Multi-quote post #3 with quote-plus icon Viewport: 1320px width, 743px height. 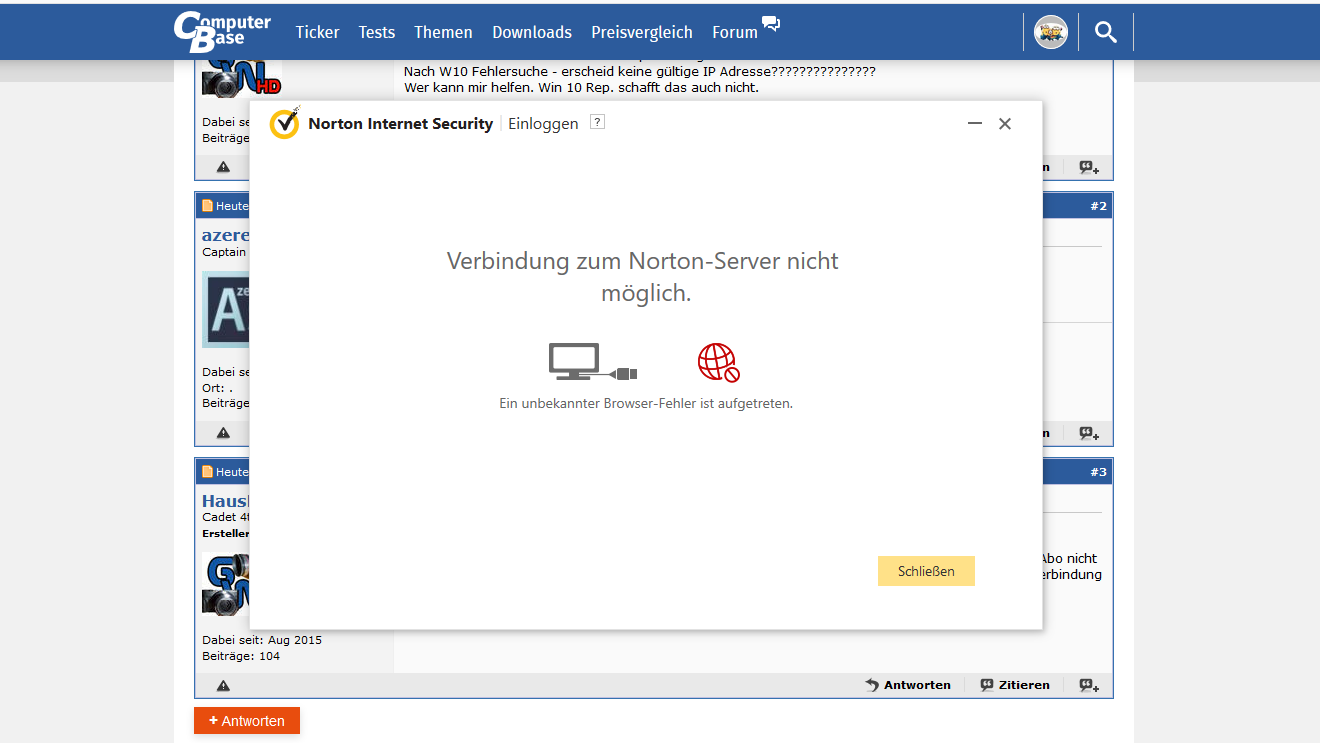pyautogui.click(x=1089, y=685)
